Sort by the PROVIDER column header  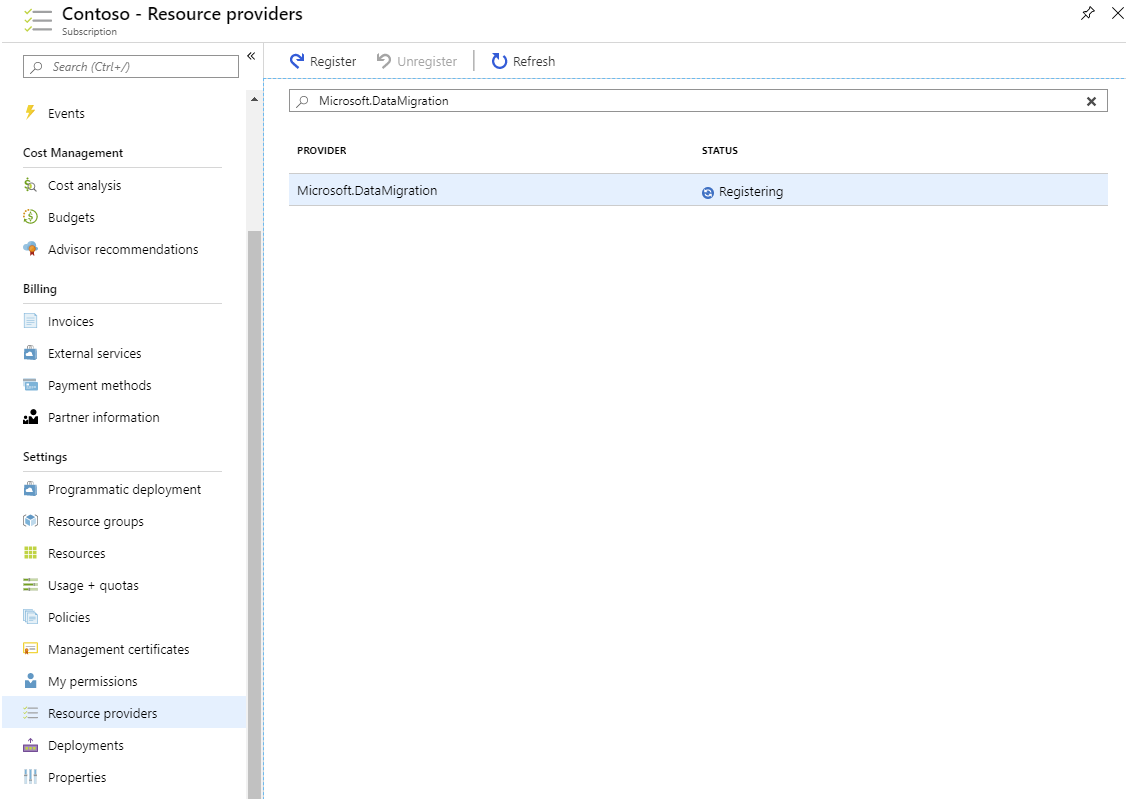coord(322,150)
